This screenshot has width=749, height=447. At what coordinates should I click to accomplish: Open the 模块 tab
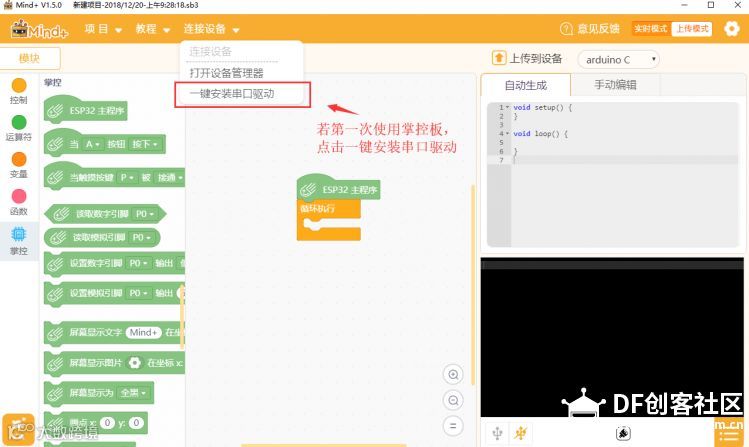[30, 58]
